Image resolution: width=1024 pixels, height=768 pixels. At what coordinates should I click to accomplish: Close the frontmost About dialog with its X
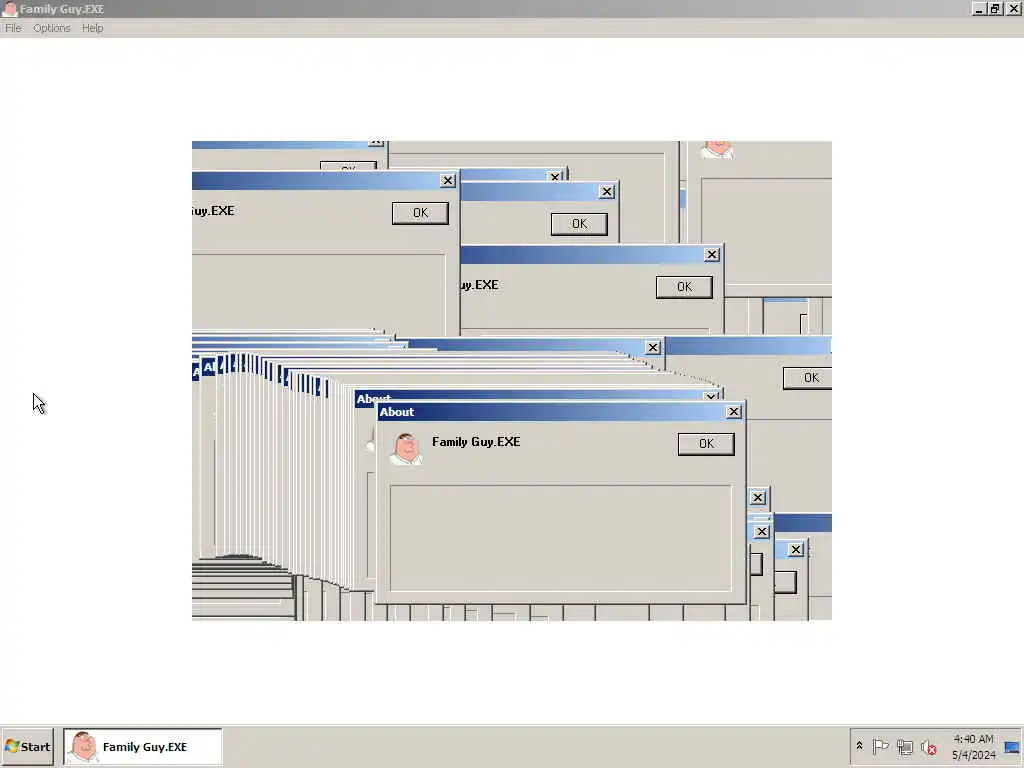pyautogui.click(x=733, y=412)
